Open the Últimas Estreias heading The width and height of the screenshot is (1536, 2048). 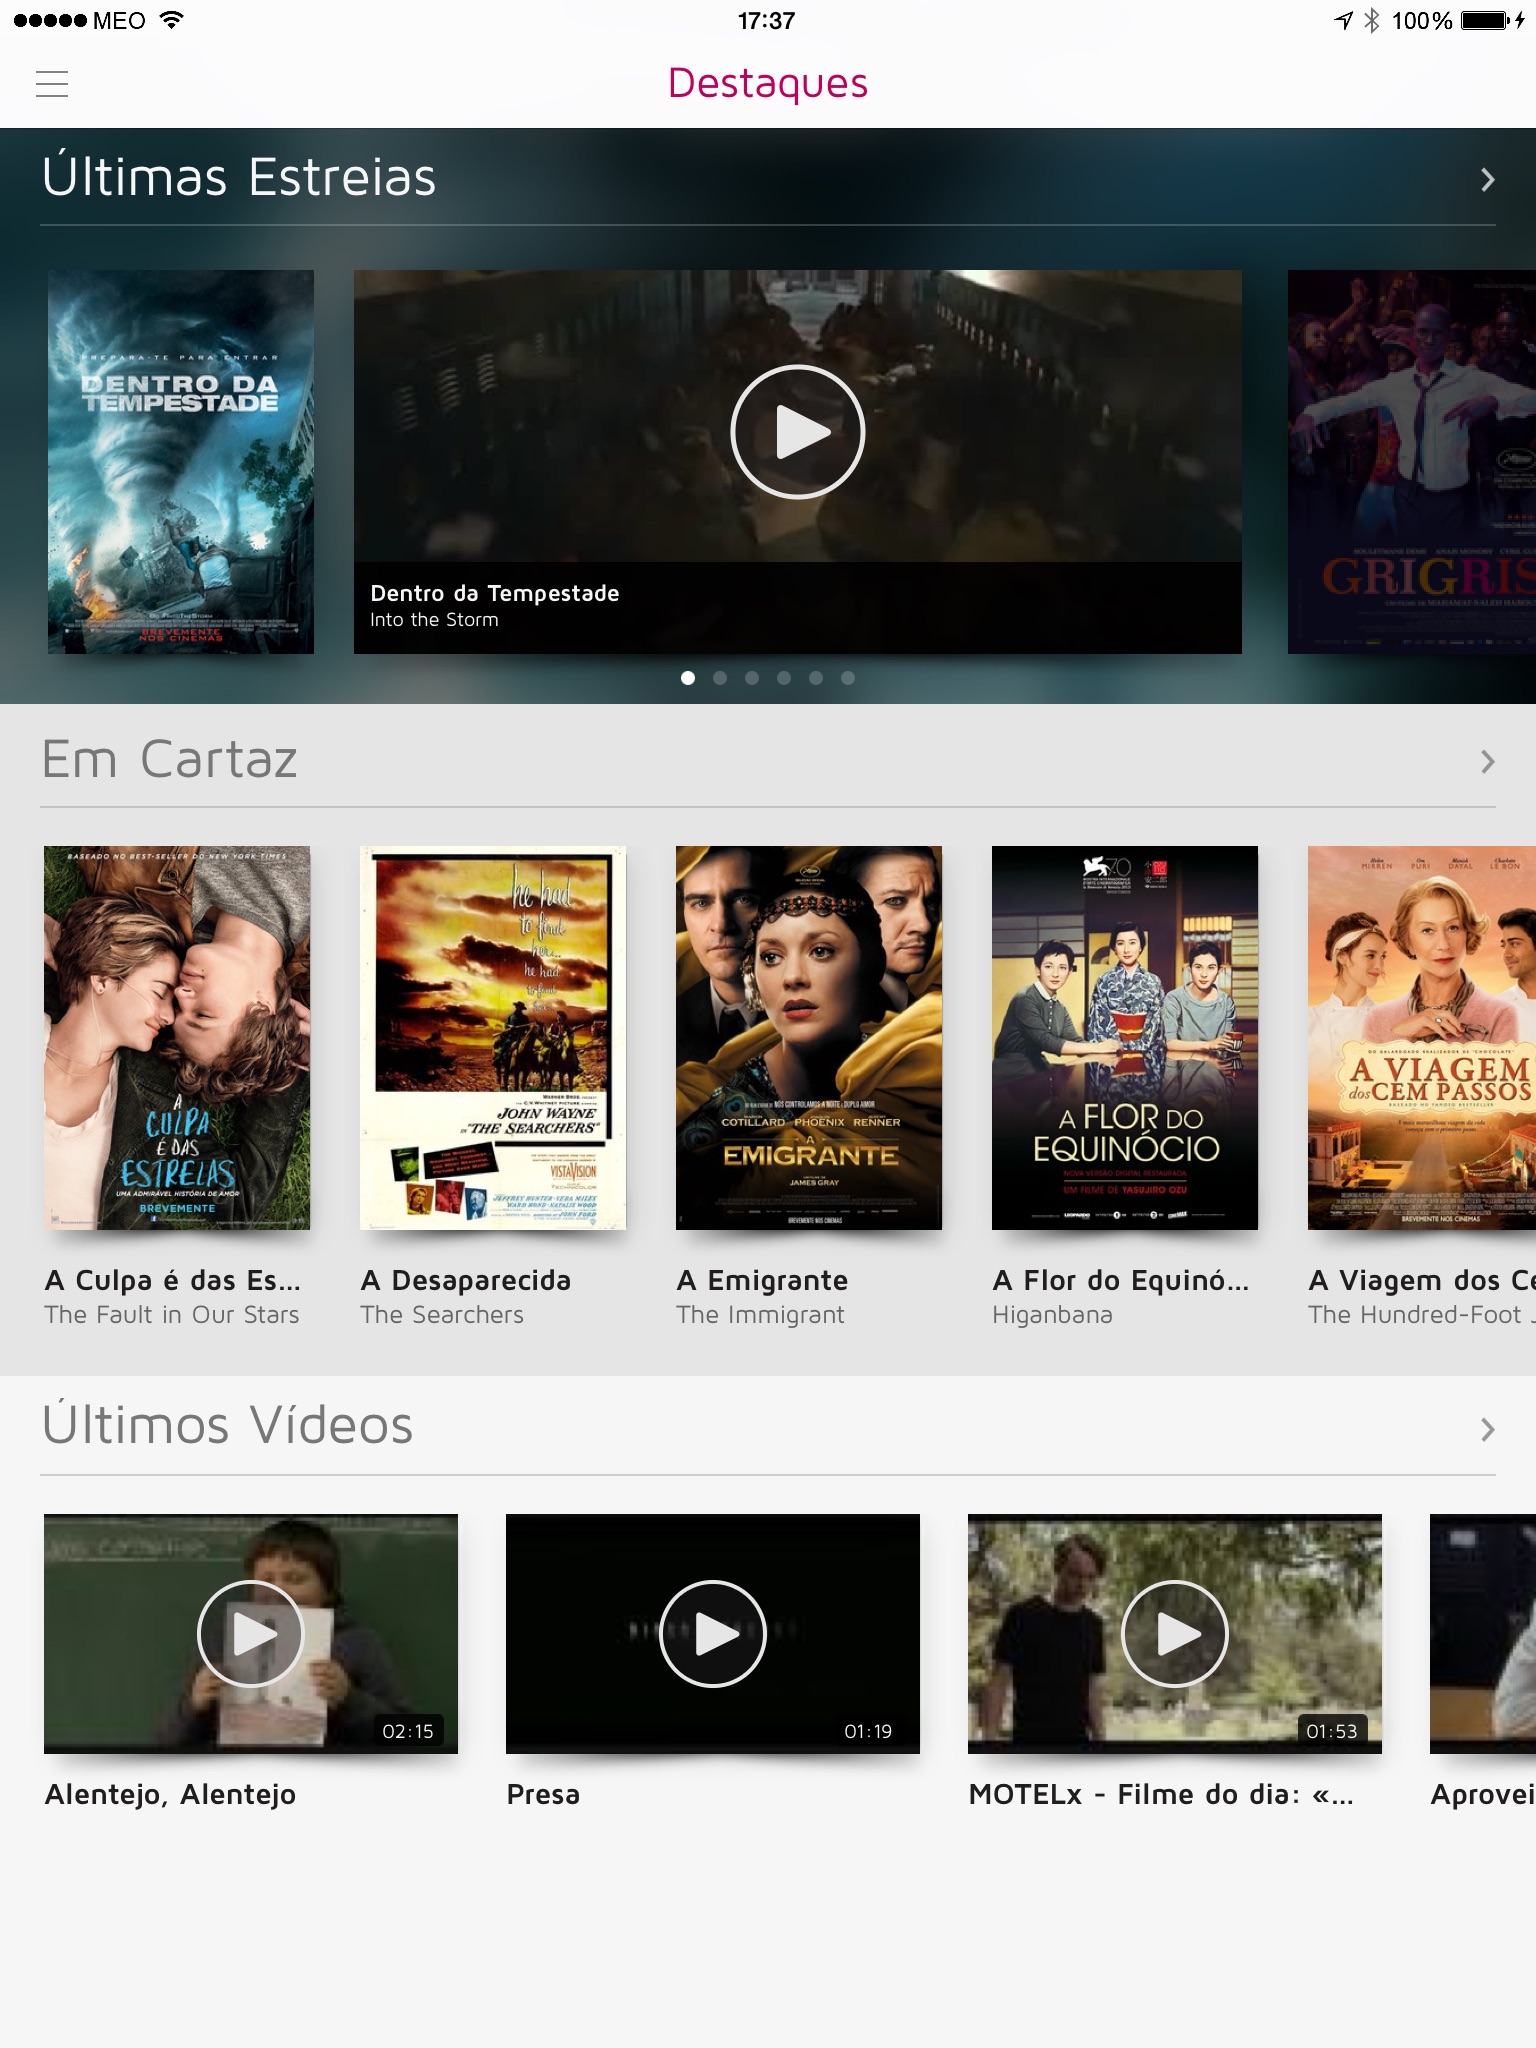pos(239,176)
